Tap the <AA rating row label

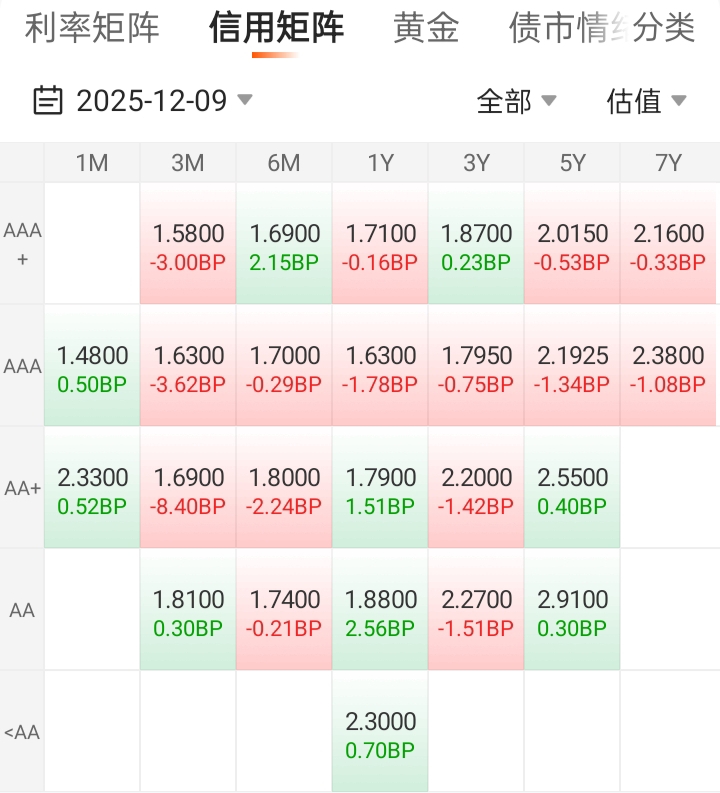(22, 733)
